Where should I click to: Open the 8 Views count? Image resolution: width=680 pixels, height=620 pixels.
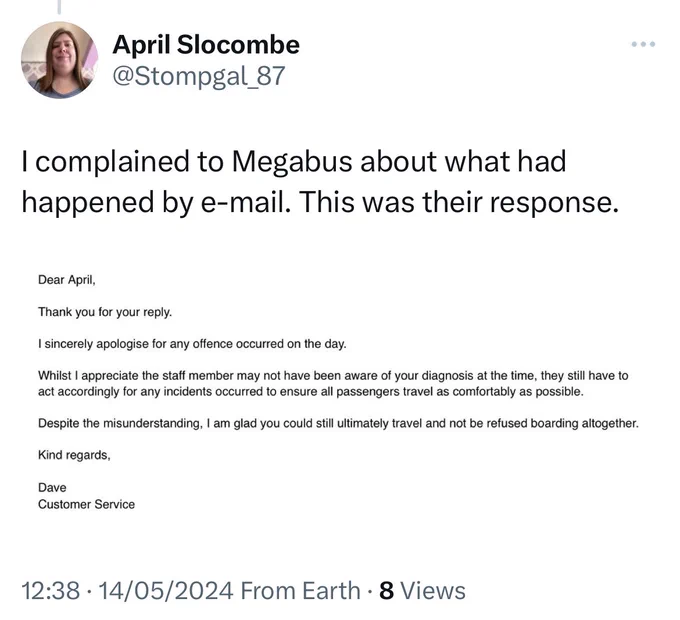[x=422, y=591]
